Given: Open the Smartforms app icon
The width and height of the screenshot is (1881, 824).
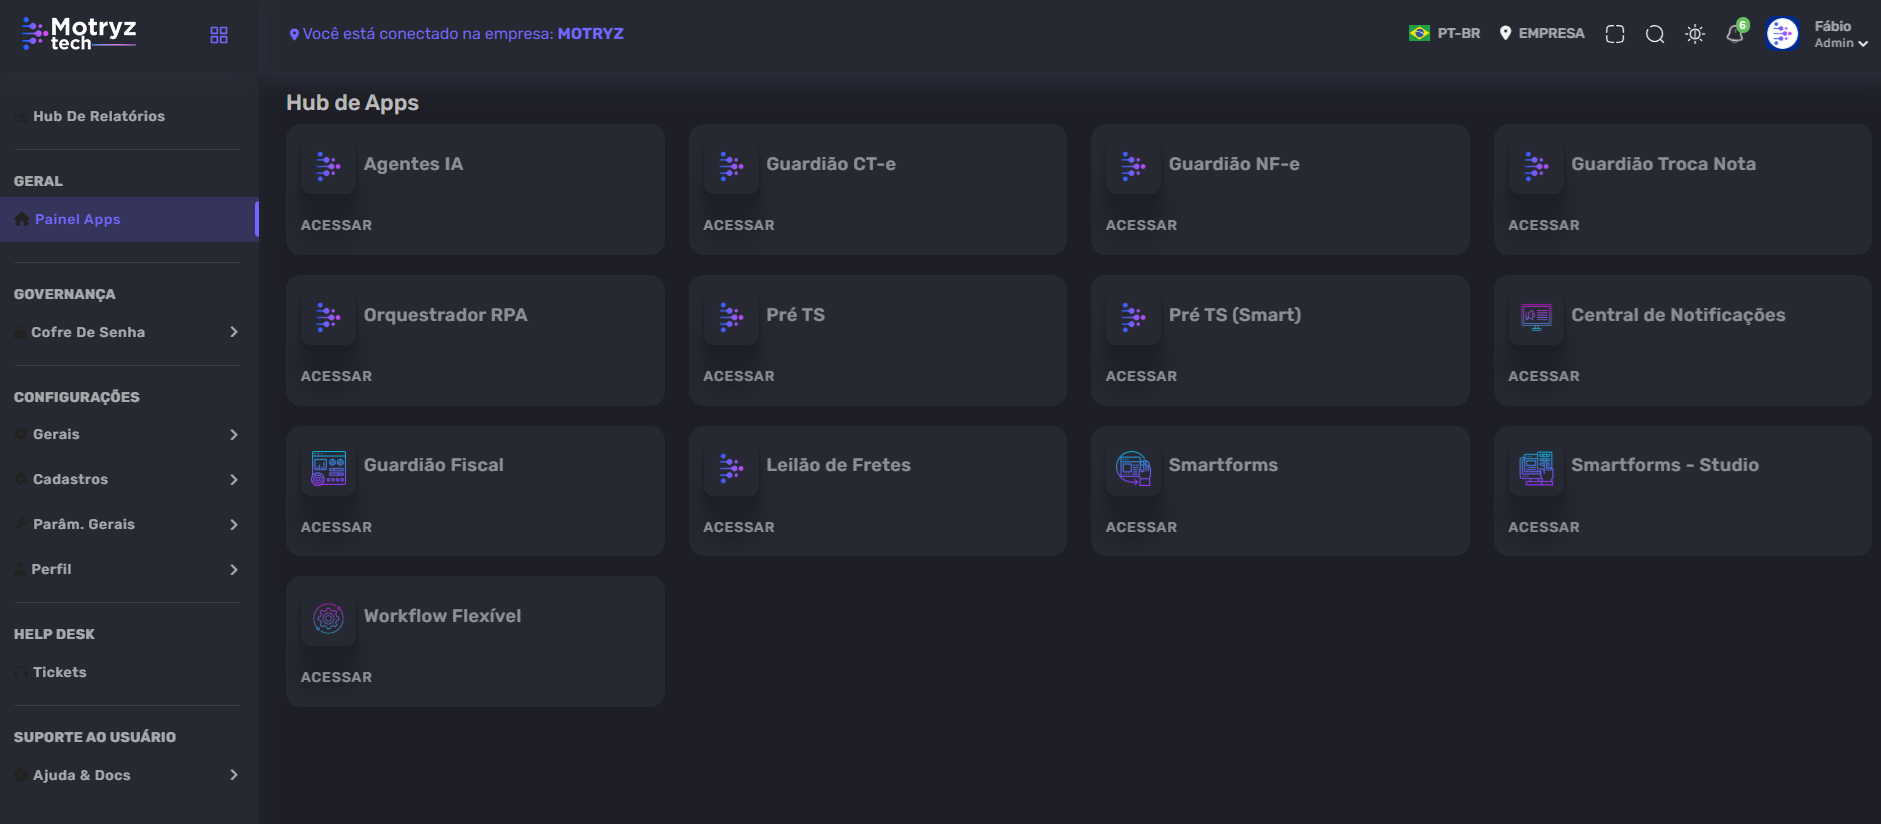Looking at the screenshot, I should 1133,468.
